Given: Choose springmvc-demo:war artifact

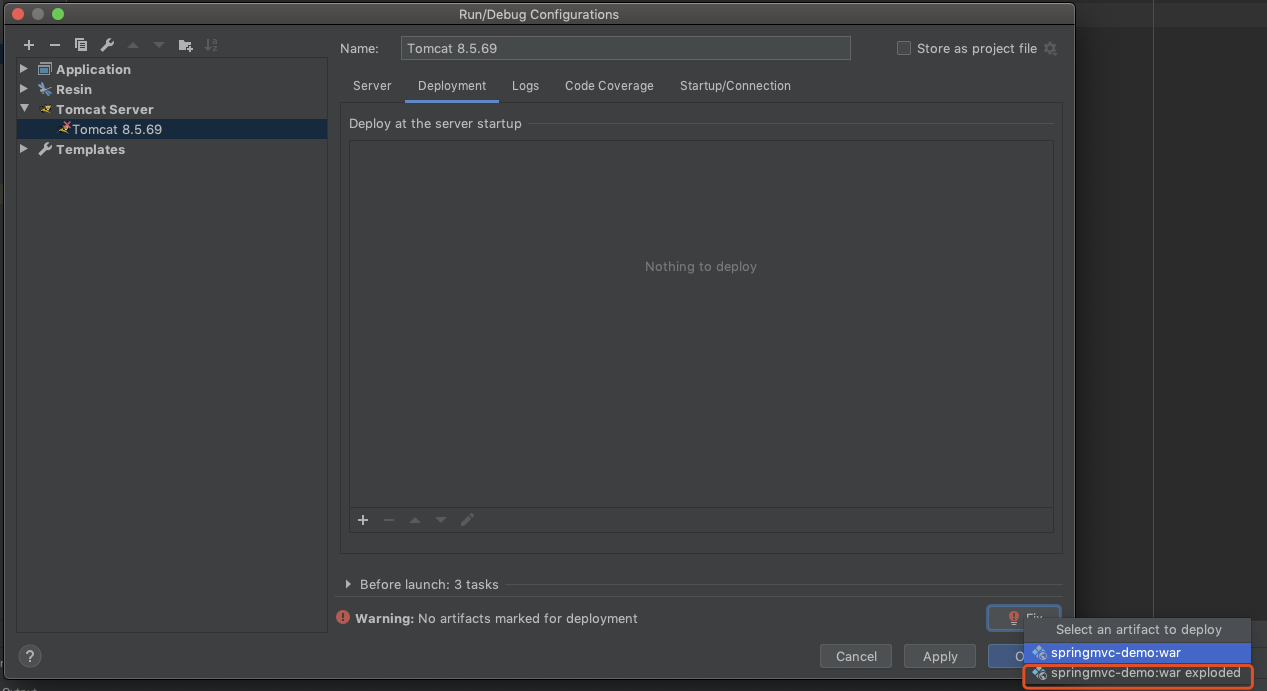Looking at the screenshot, I should click(x=1137, y=653).
